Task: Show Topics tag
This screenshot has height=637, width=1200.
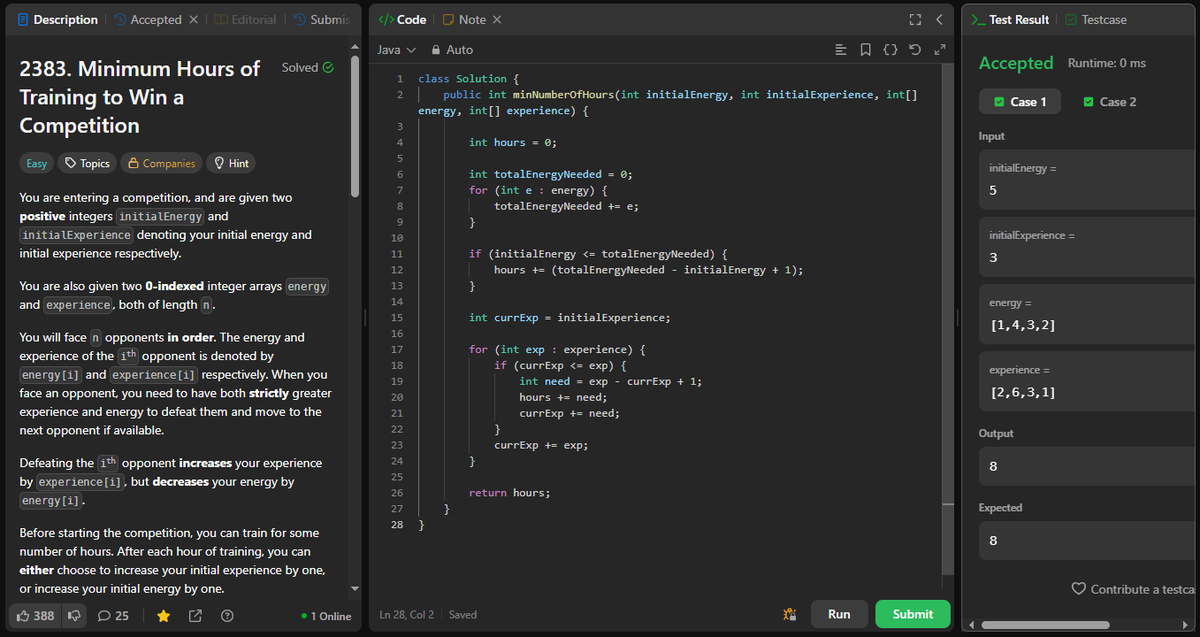Action: click(x=87, y=163)
